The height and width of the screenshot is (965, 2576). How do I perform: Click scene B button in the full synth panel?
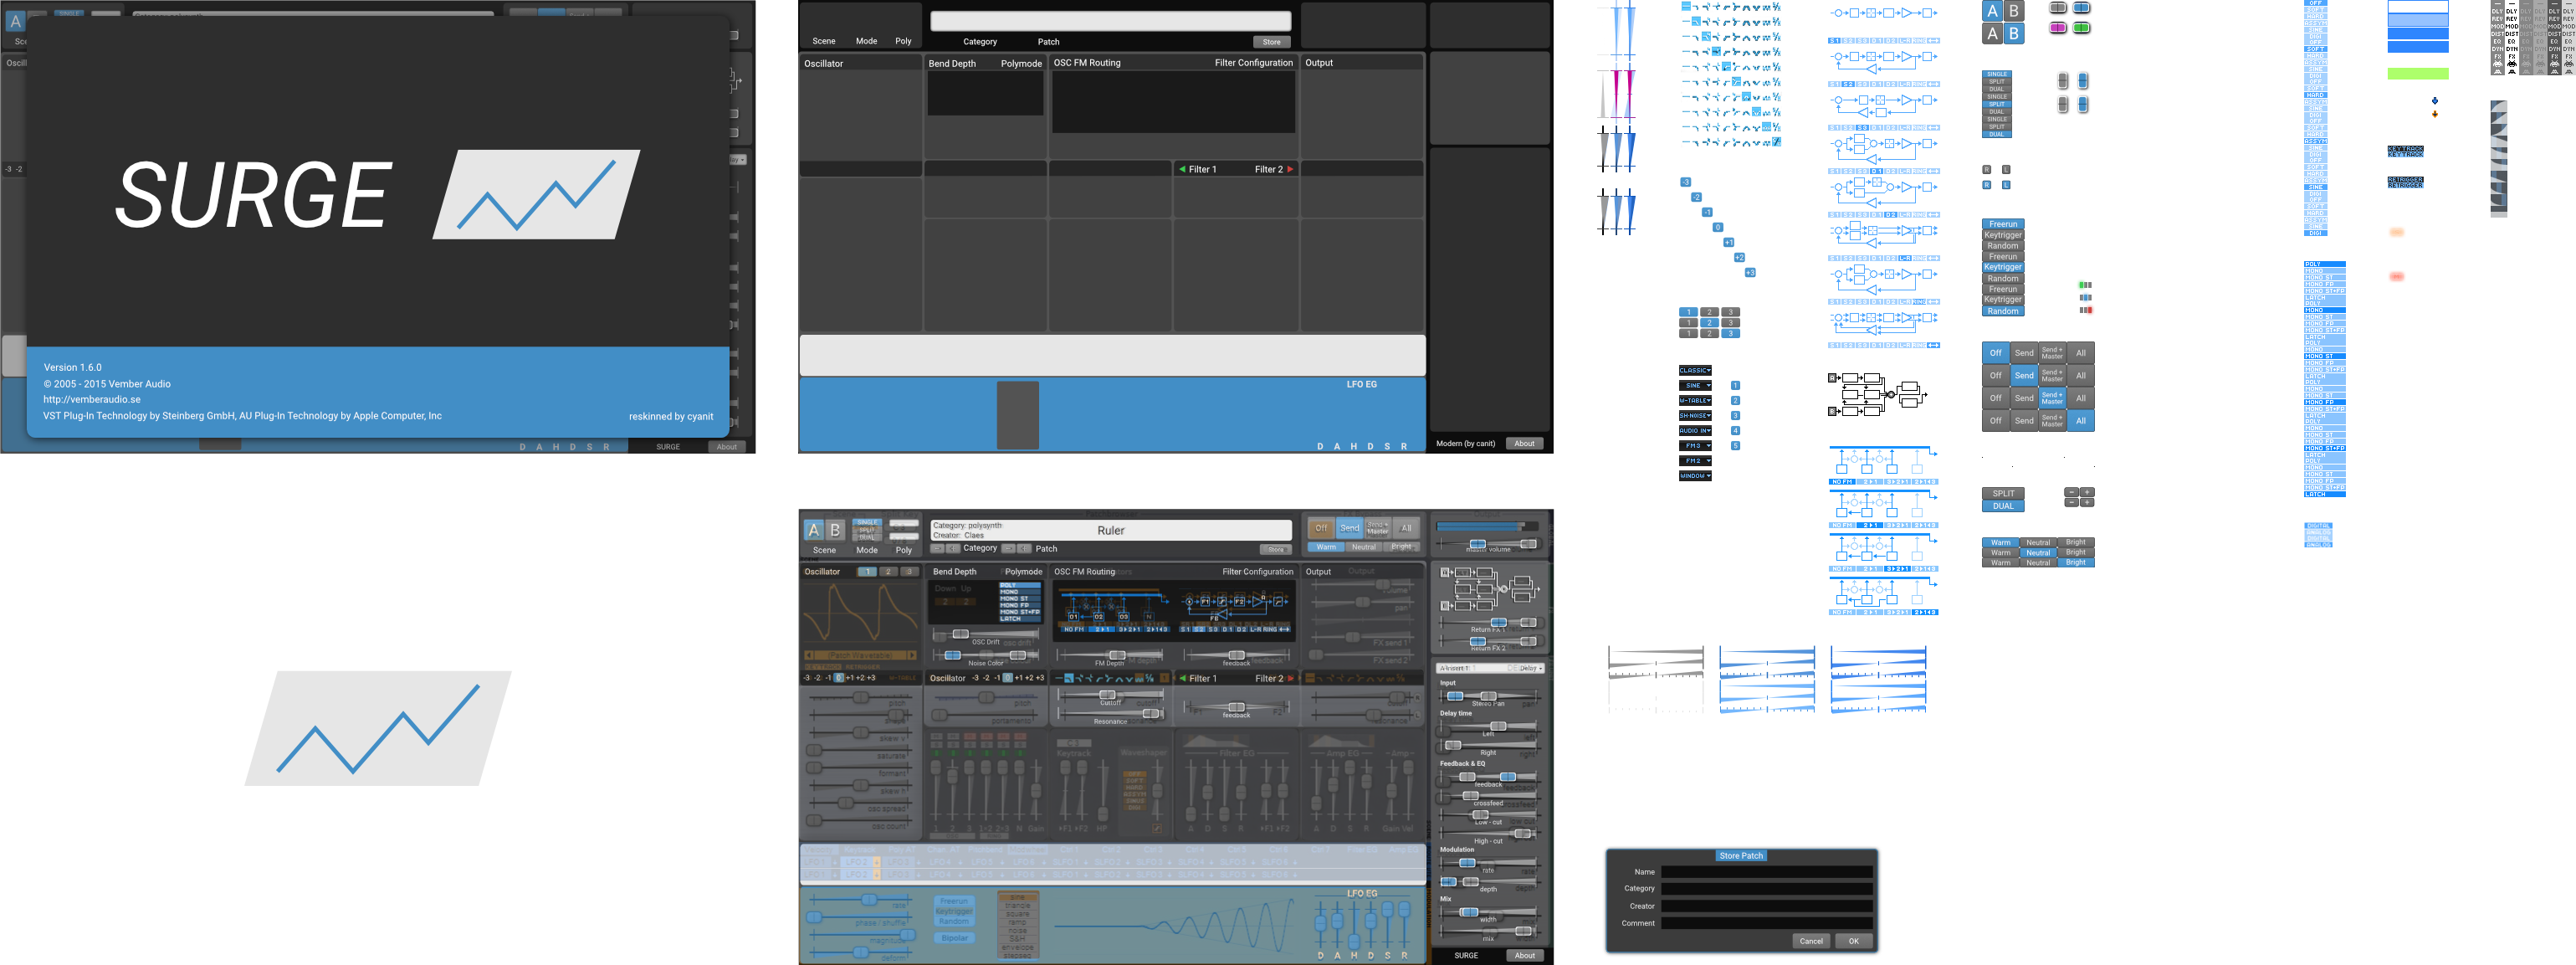point(835,530)
